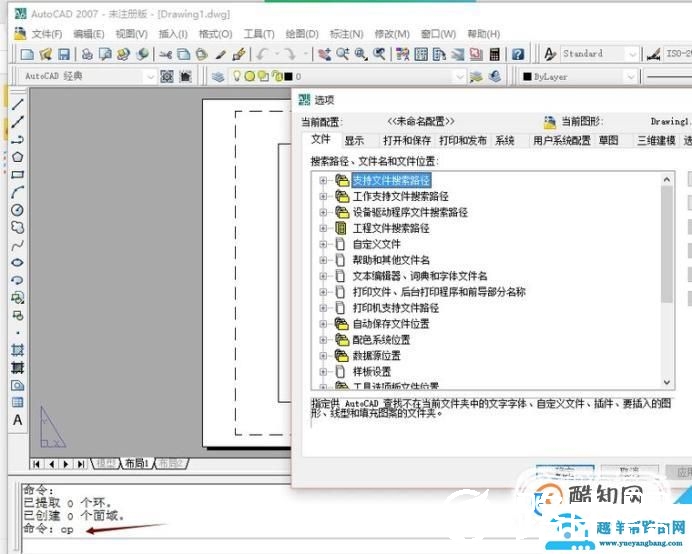Click the layout tabs first-tab arrow
Screen dimensions: 692x554
tap(37, 464)
